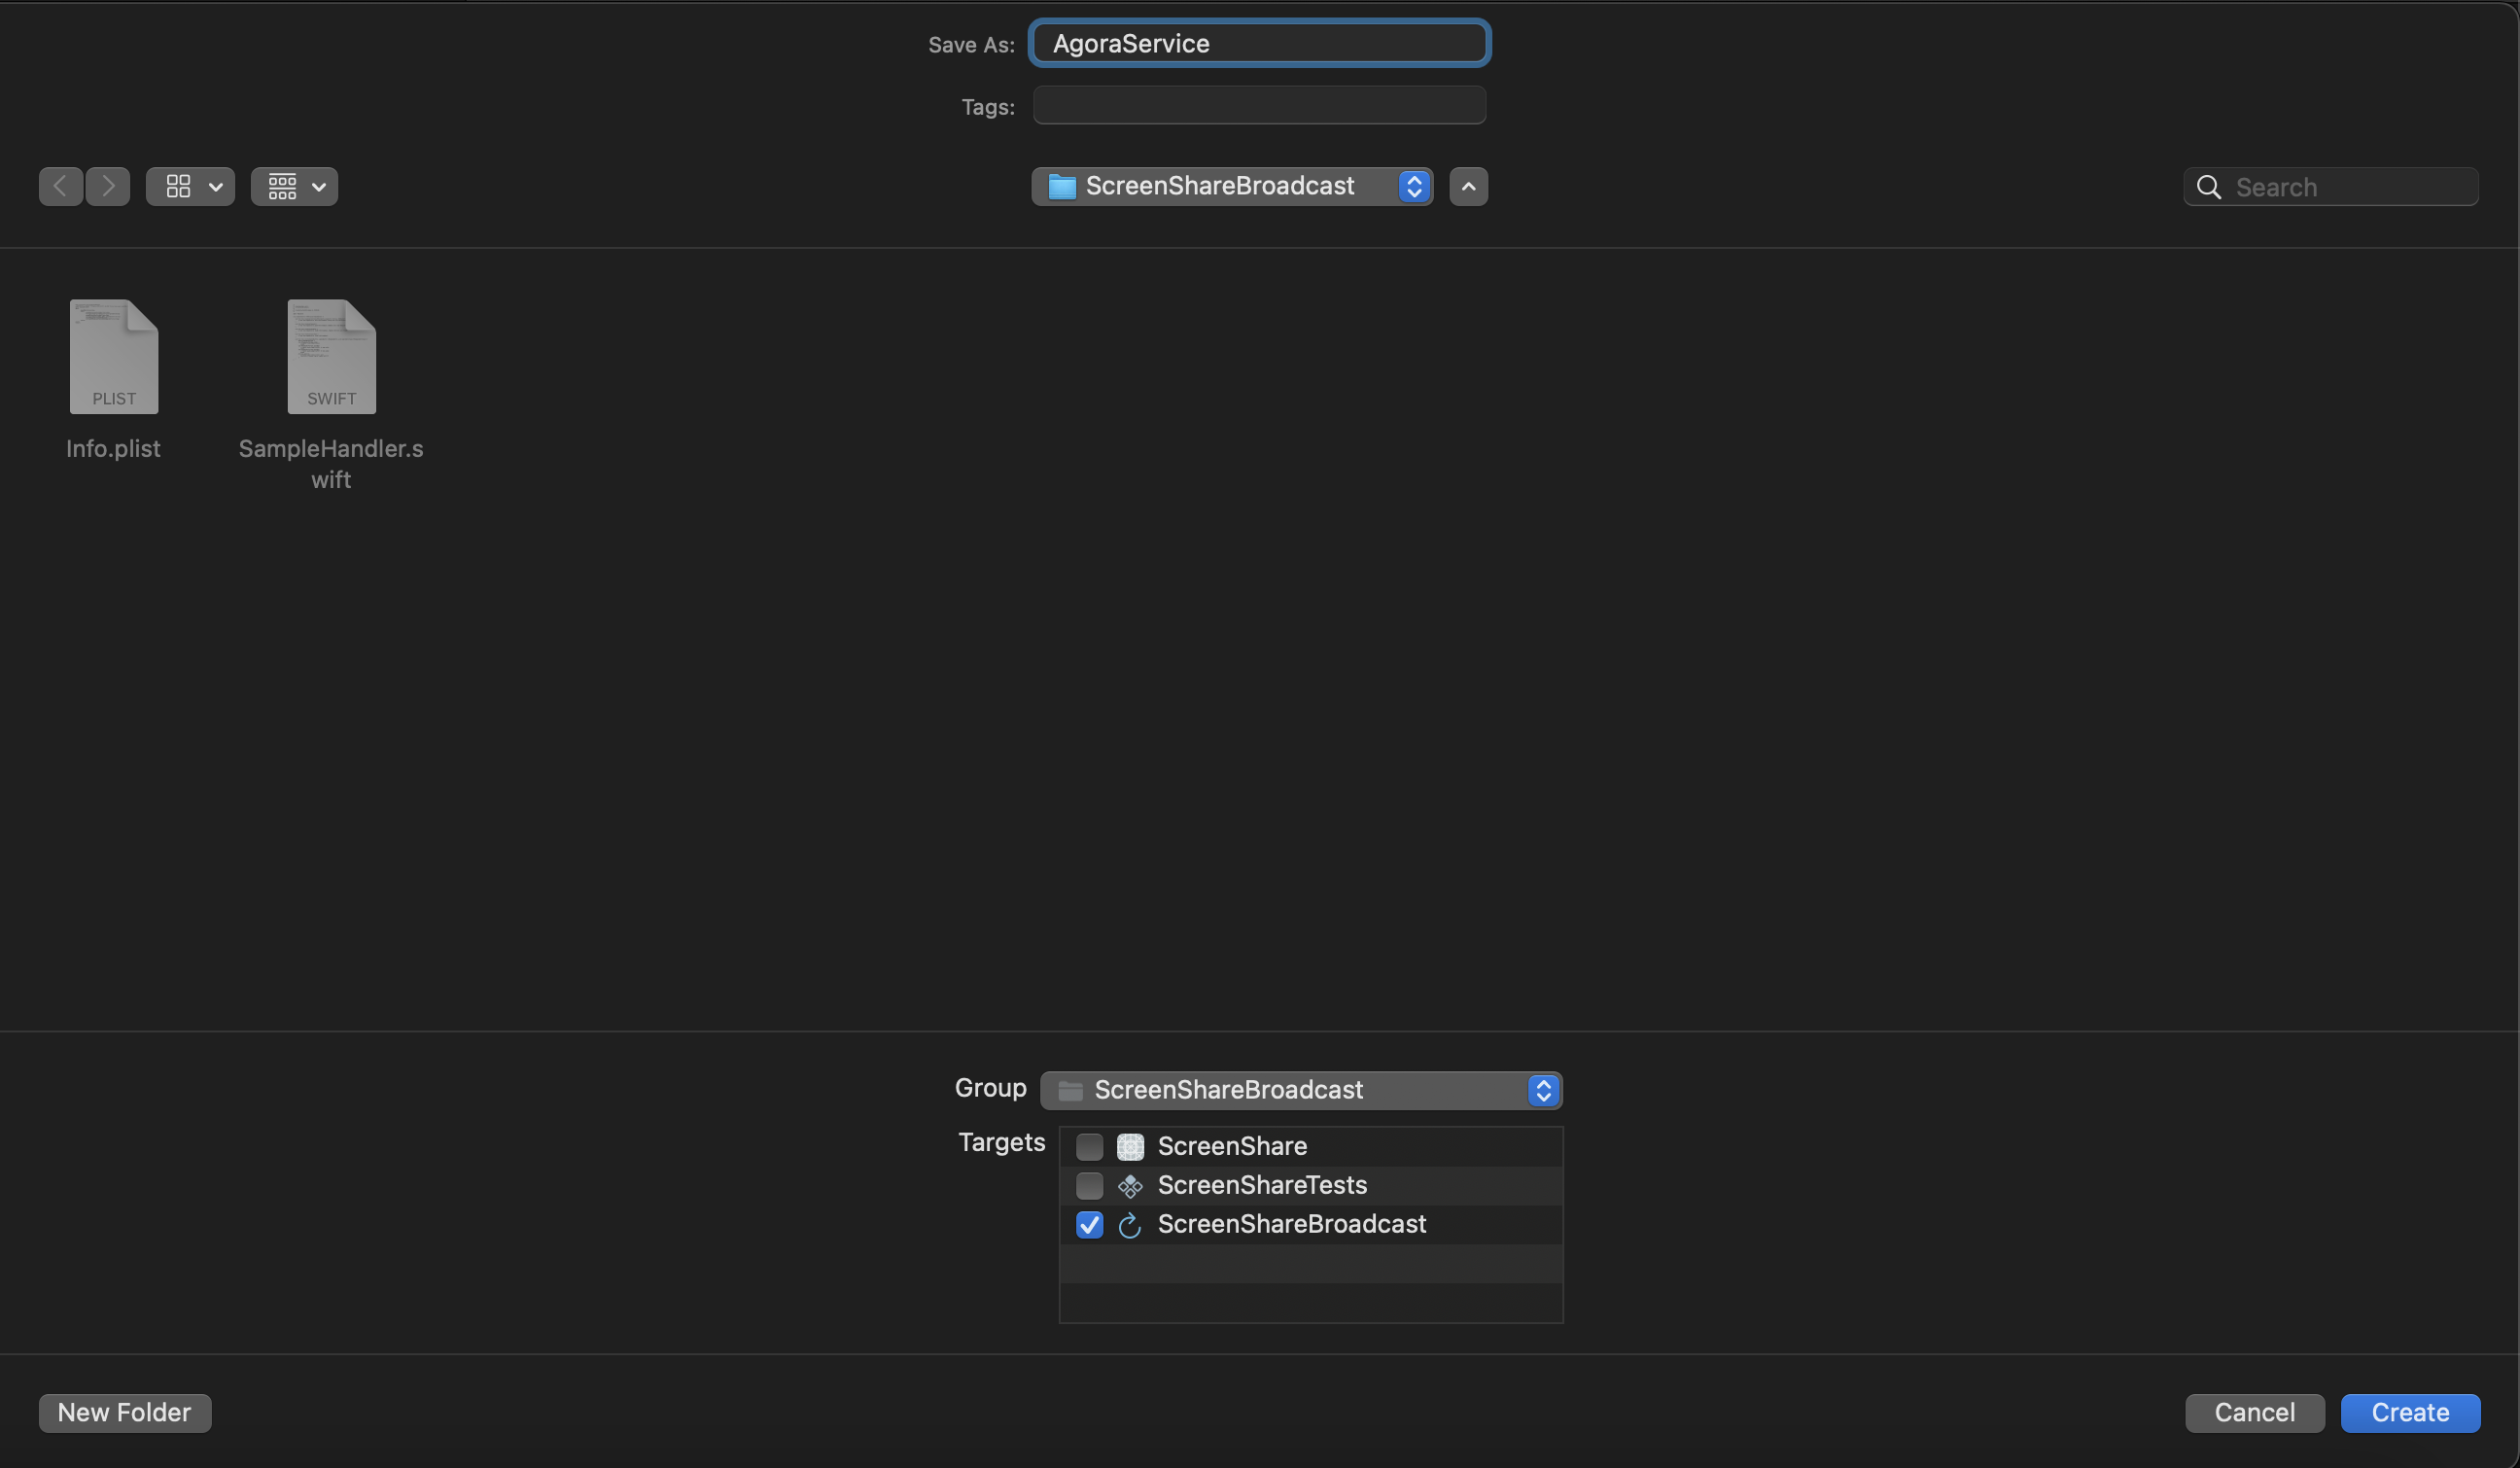2520x1468 pixels.
Task: Select the SampleHandler.swift file icon
Action: (331, 356)
